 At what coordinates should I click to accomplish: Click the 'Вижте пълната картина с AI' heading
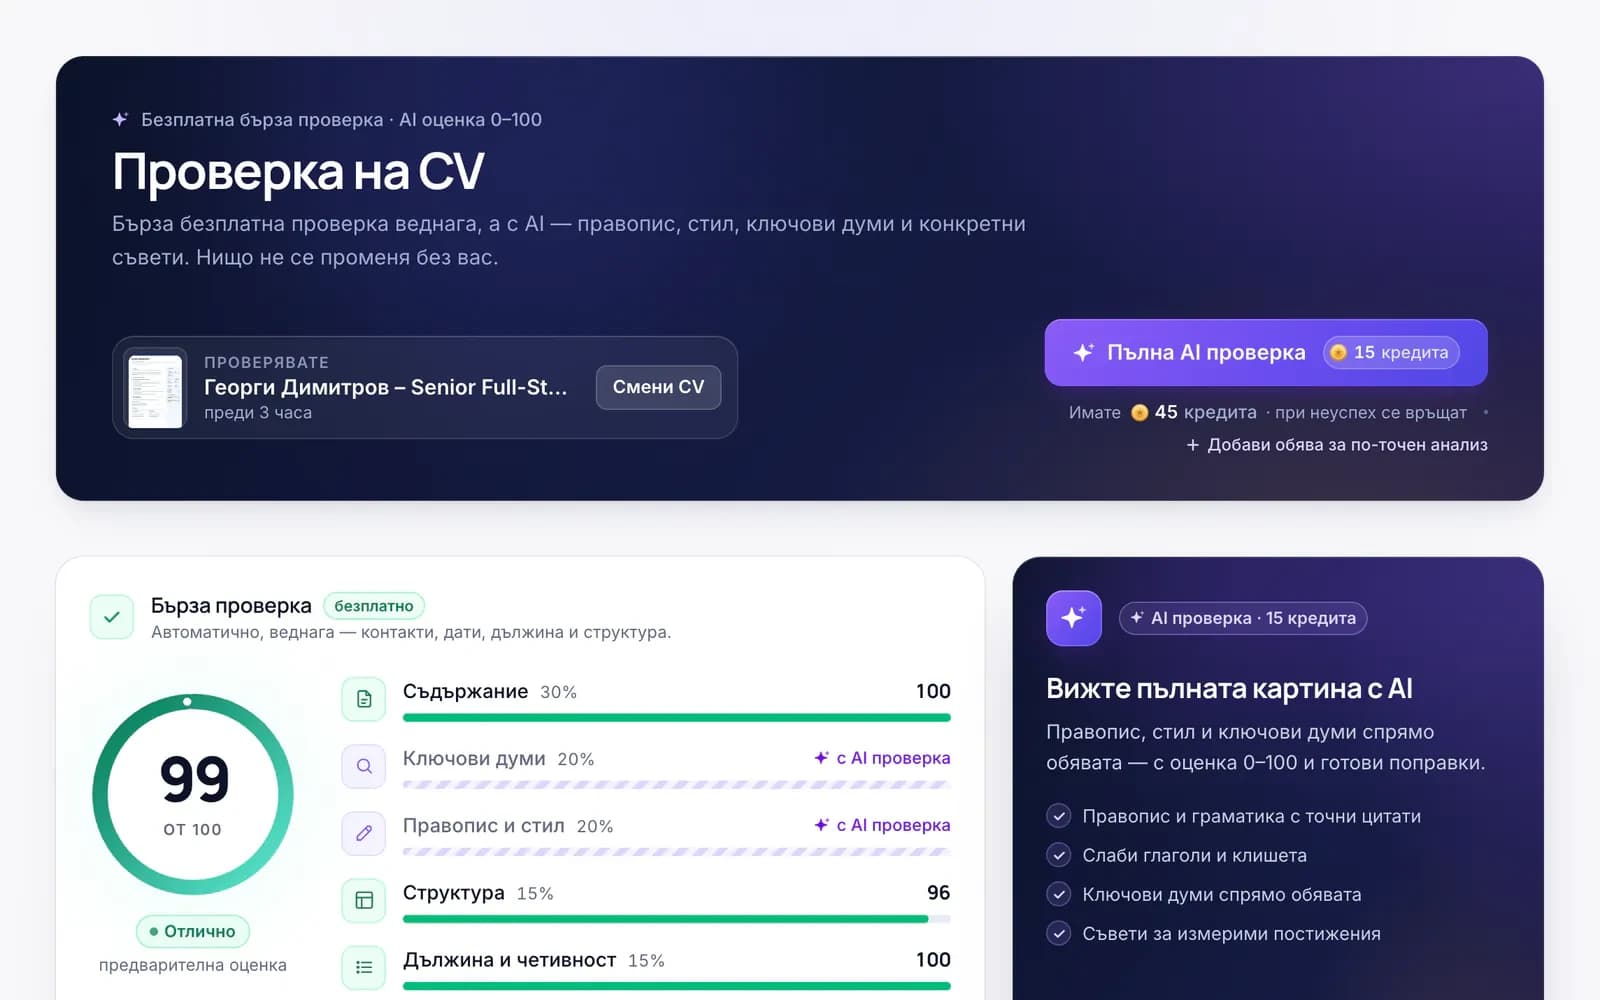(x=1229, y=688)
